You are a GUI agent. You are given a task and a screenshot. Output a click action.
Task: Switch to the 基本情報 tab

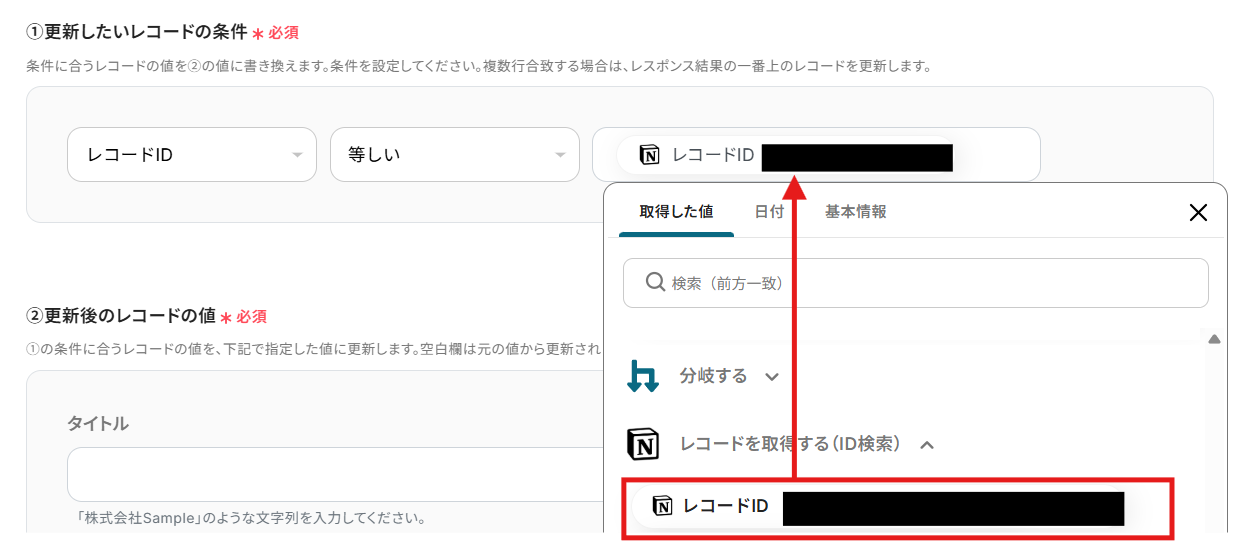coord(855,212)
